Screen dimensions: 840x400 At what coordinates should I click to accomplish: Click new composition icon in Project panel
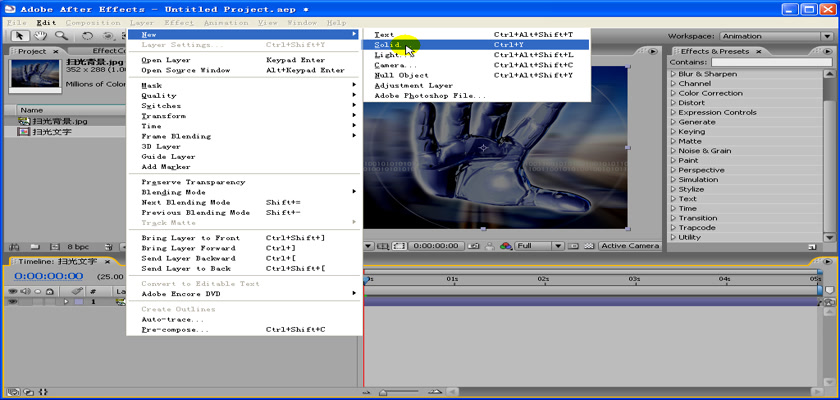pyautogui.click(x=54, y=247)
